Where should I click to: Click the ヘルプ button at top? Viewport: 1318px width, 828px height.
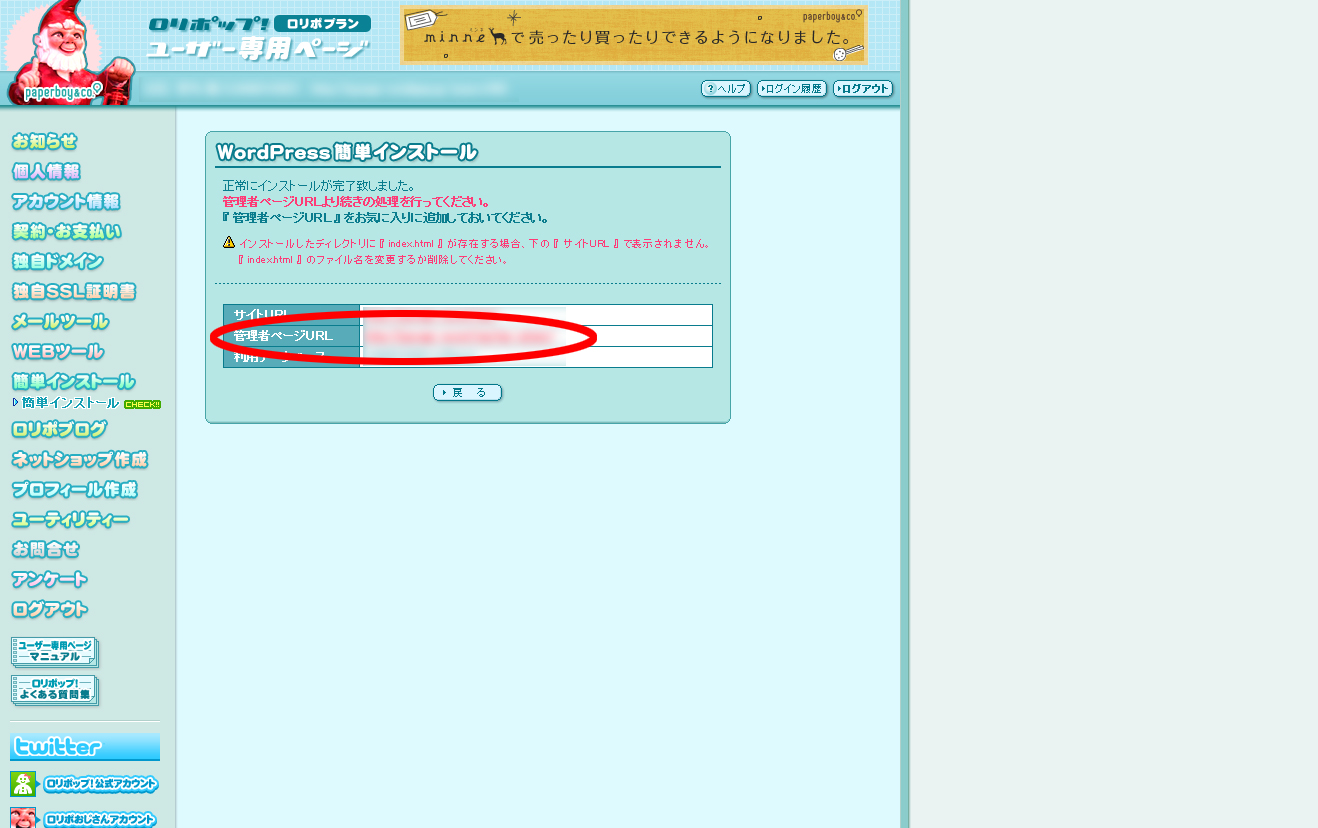726,89
